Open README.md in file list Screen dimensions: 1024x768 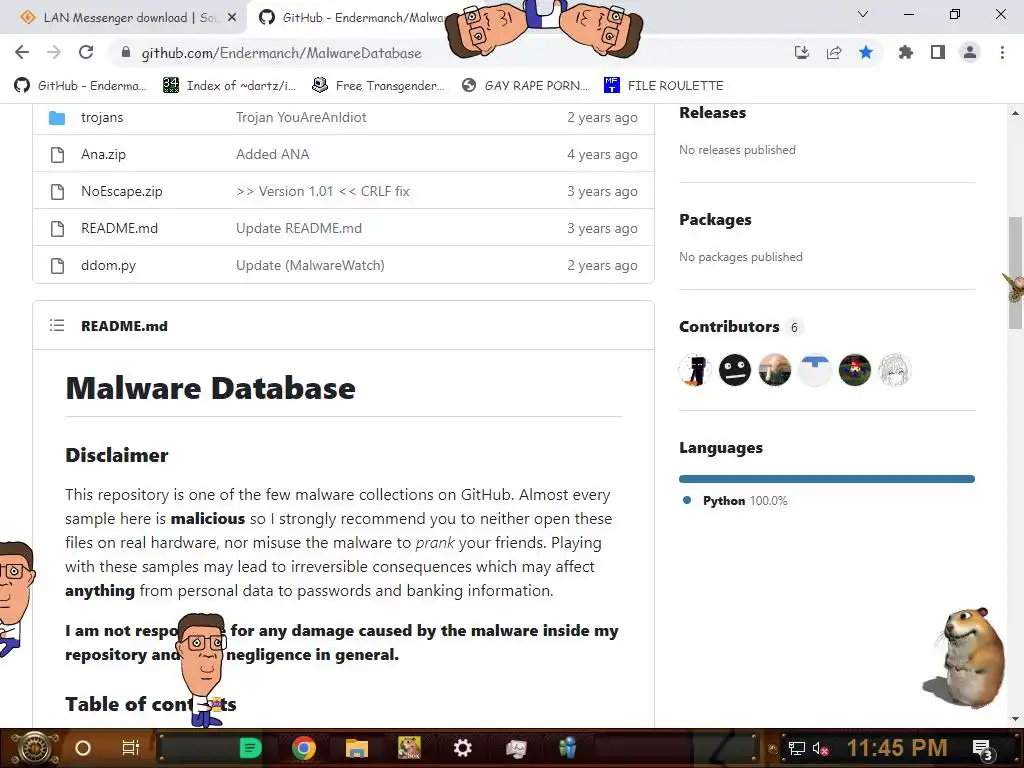click(120, 229)
